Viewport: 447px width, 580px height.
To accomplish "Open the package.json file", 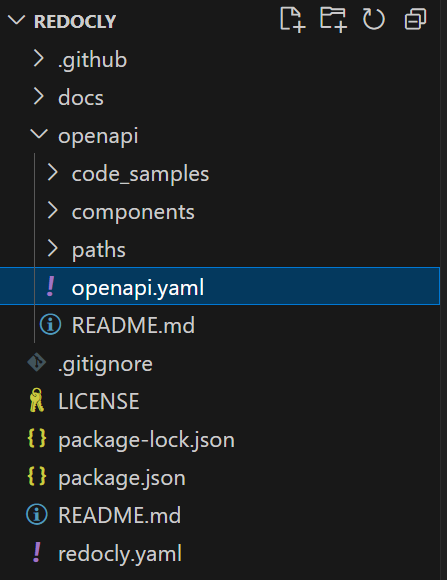I will (220, 477).
